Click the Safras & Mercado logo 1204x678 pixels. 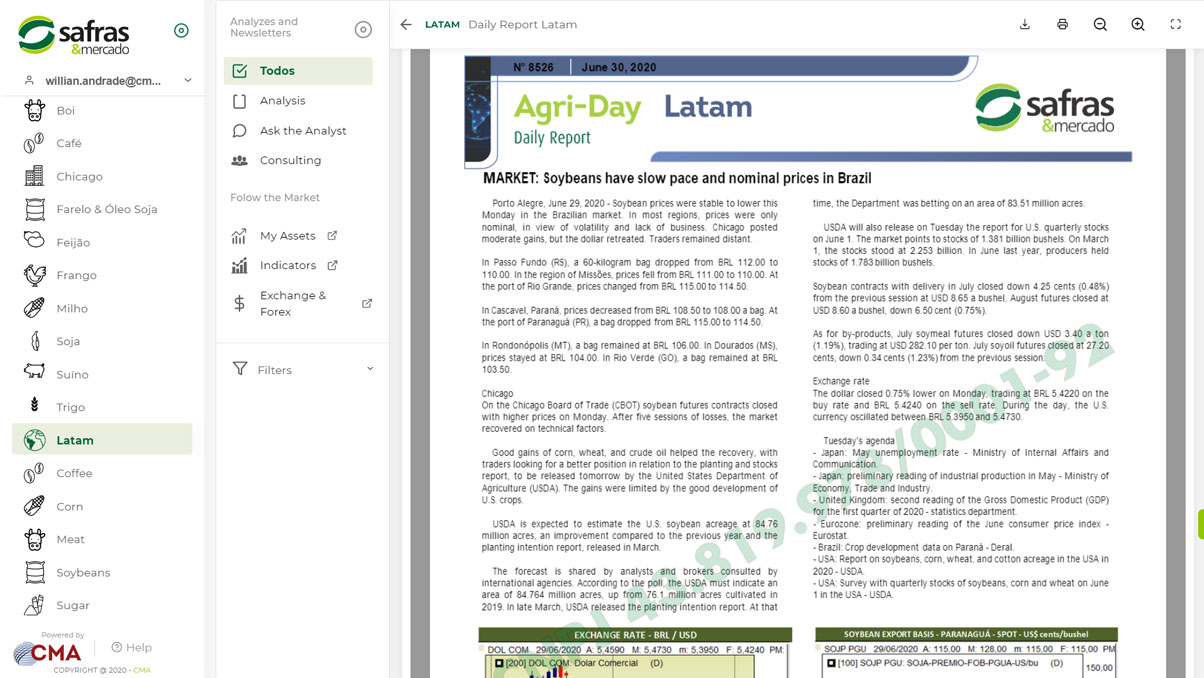point(75,35)
